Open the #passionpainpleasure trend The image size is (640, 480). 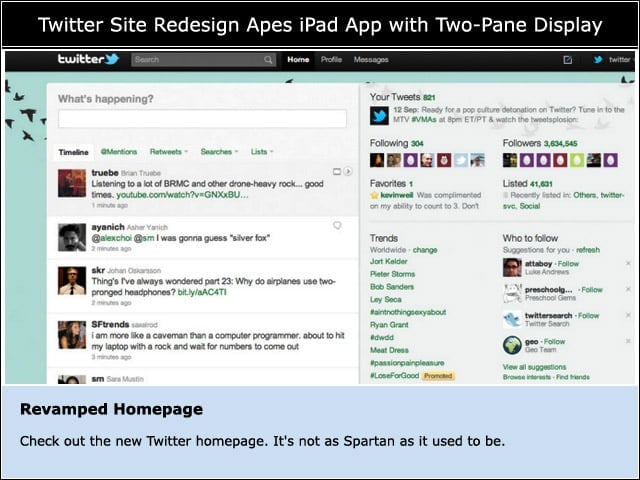[x=407, y=363]
